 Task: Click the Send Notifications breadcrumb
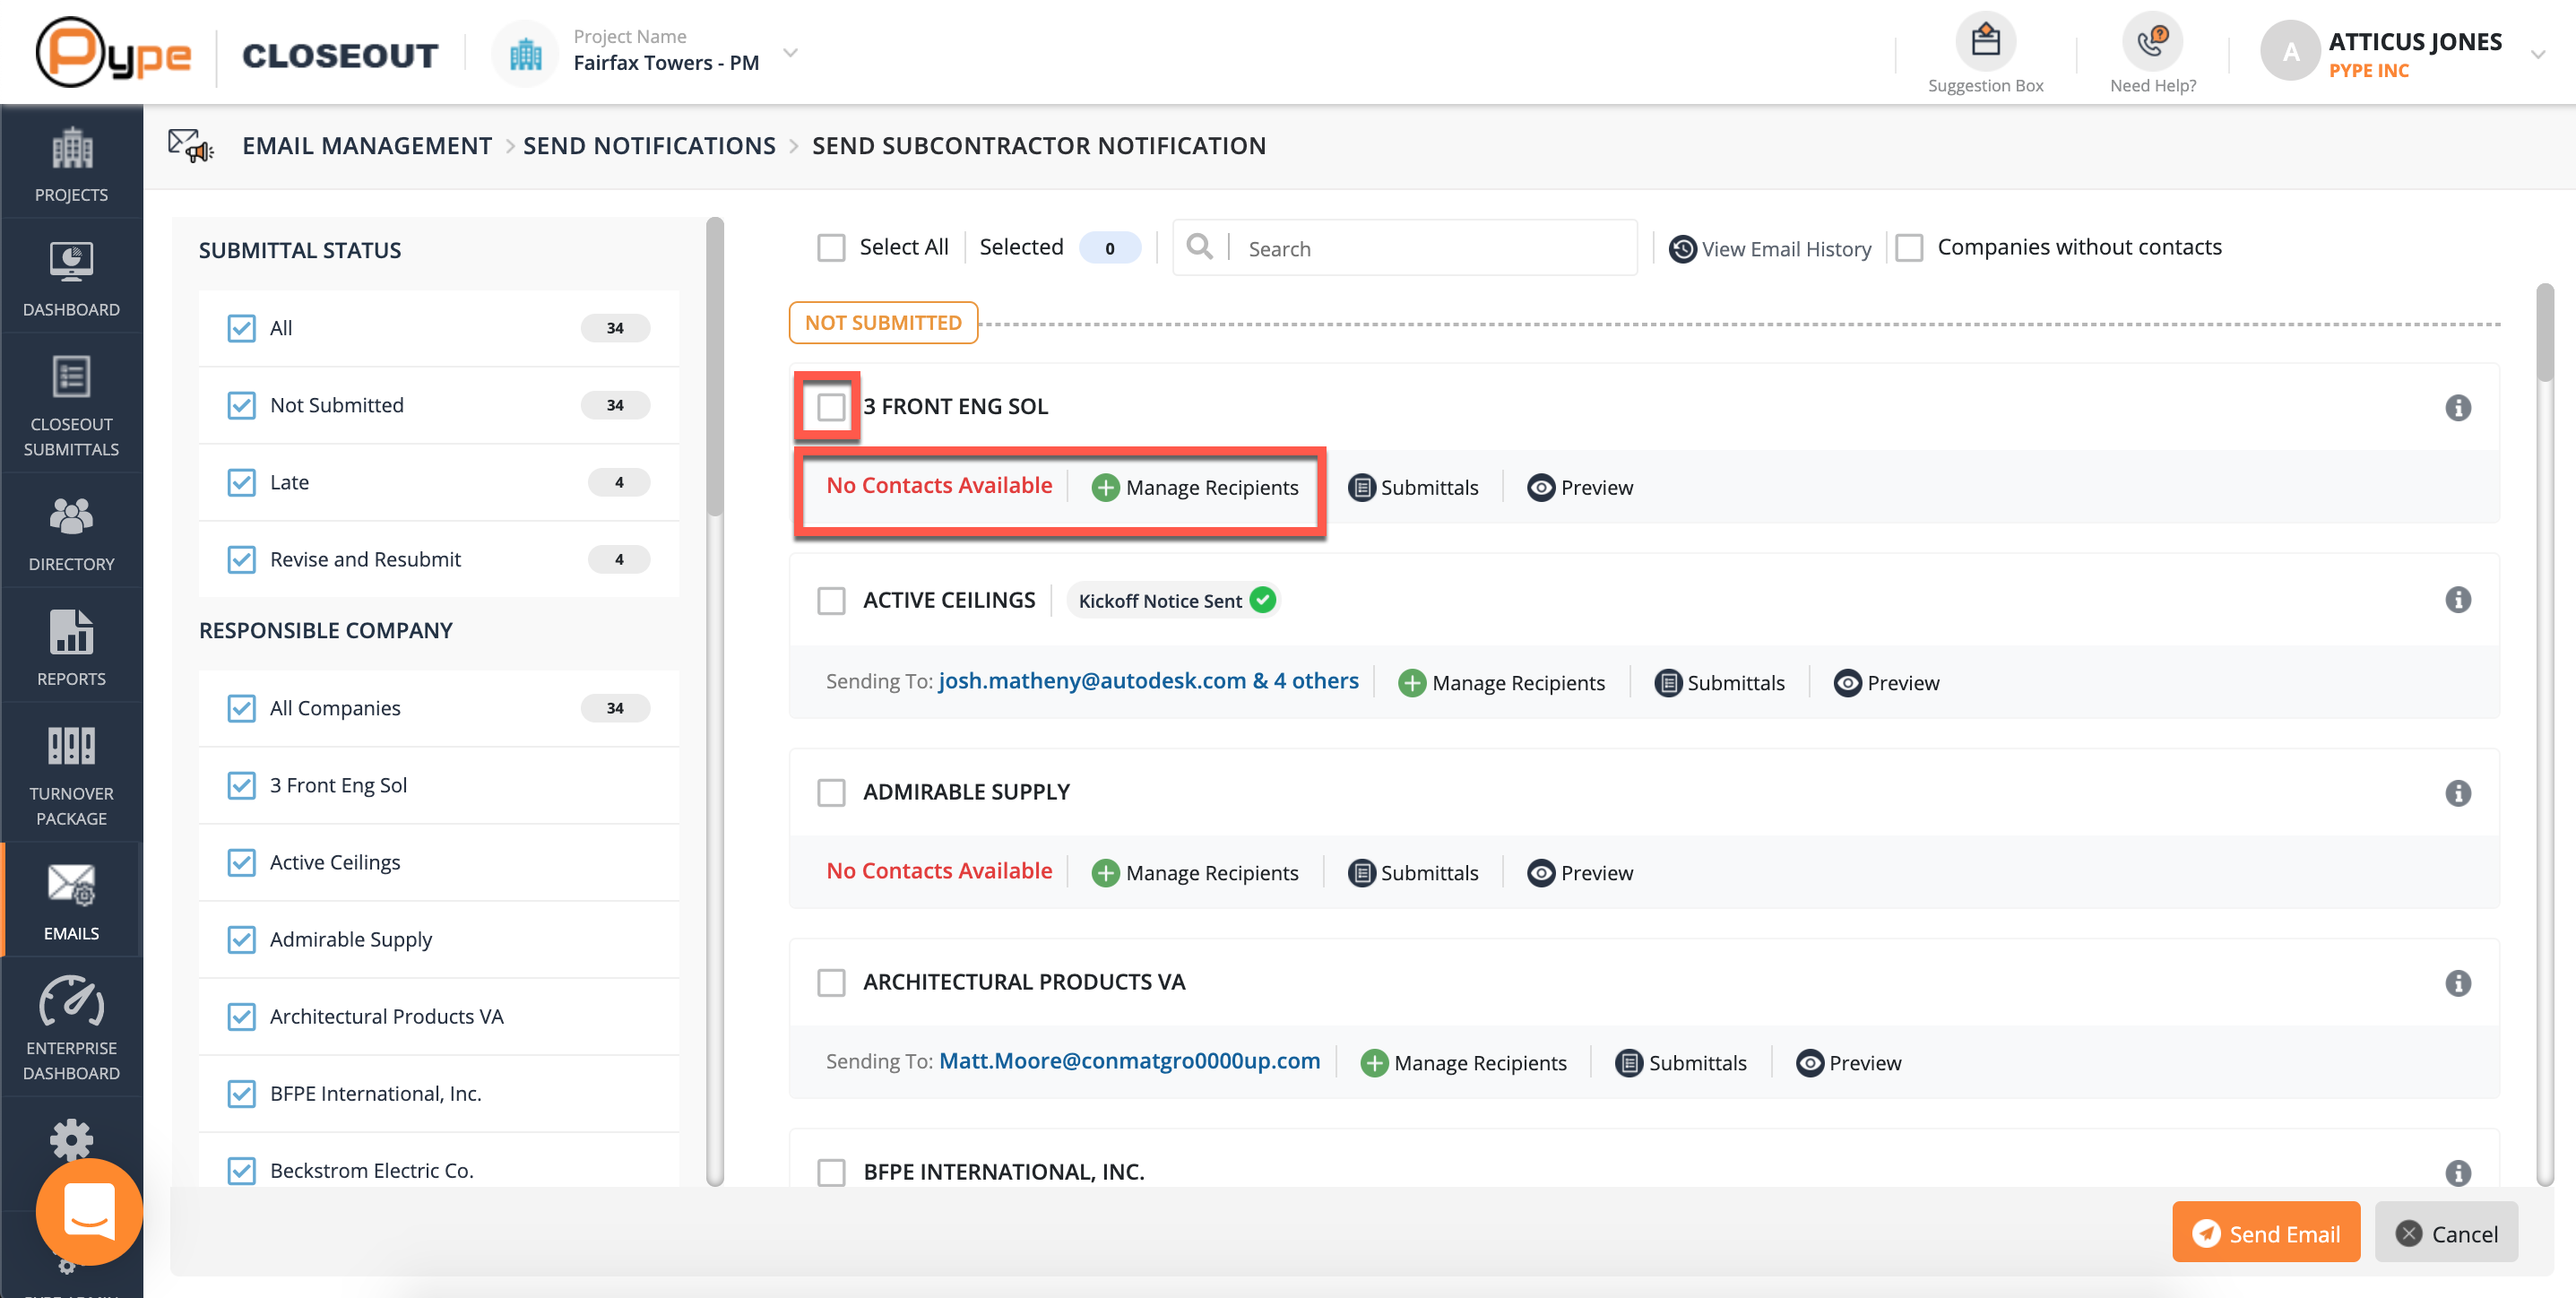pyautogui.click(x=649, y=146)
